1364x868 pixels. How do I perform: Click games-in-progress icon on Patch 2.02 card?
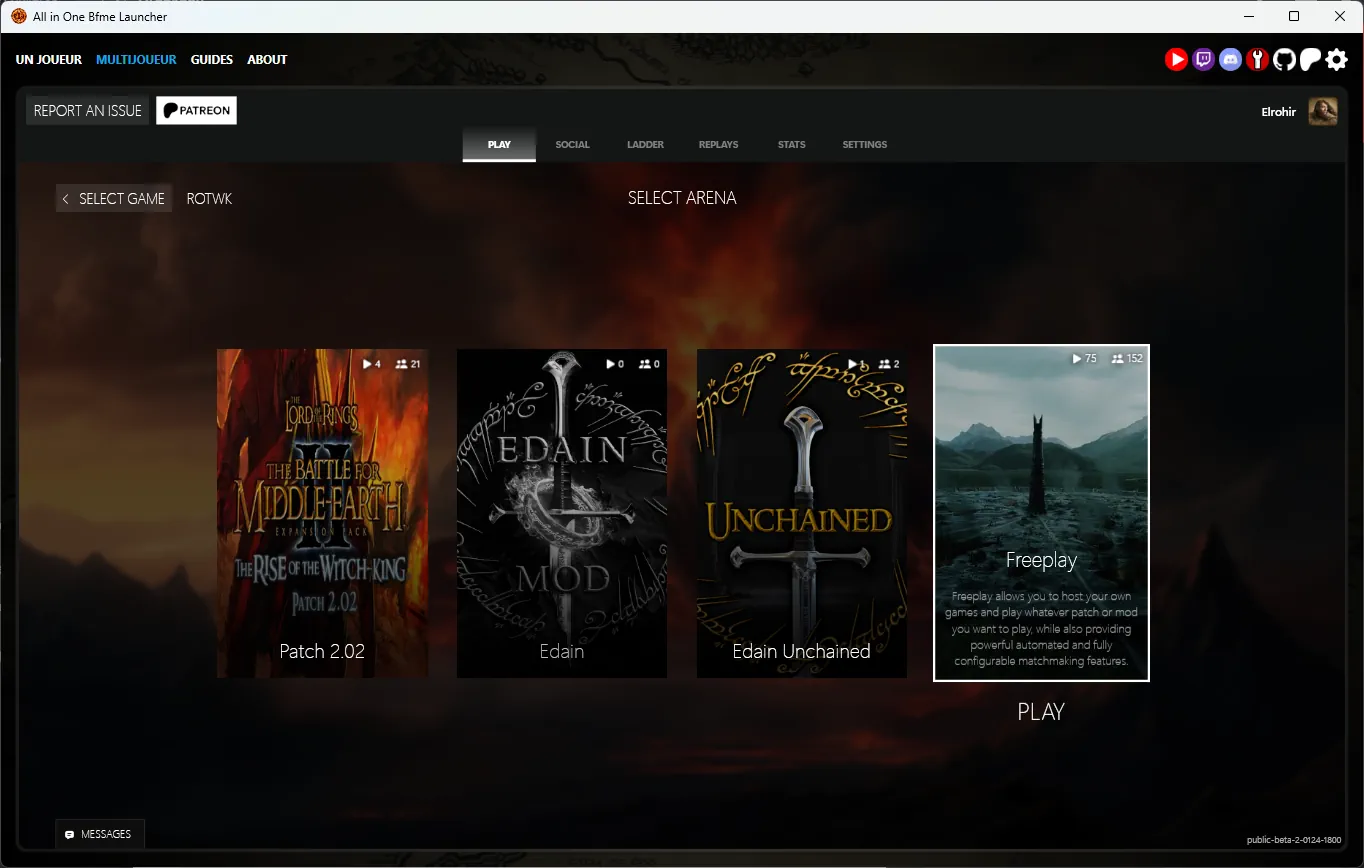coord(368,364)
